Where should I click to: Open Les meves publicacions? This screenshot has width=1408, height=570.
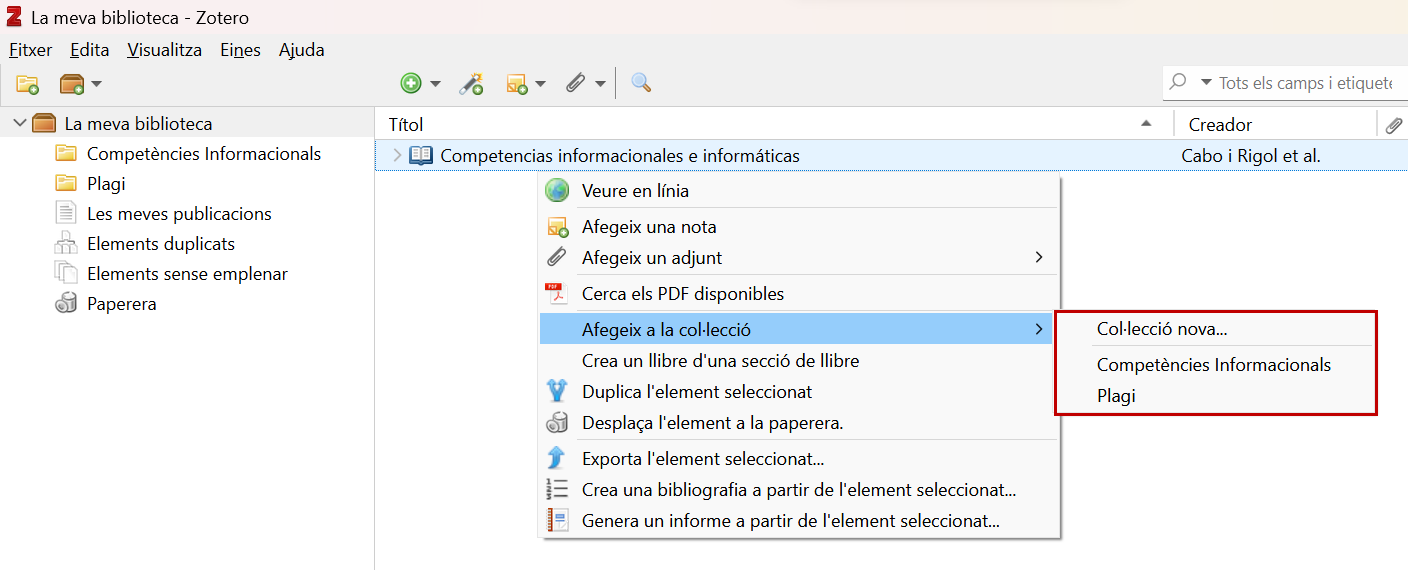coord(179,214)
